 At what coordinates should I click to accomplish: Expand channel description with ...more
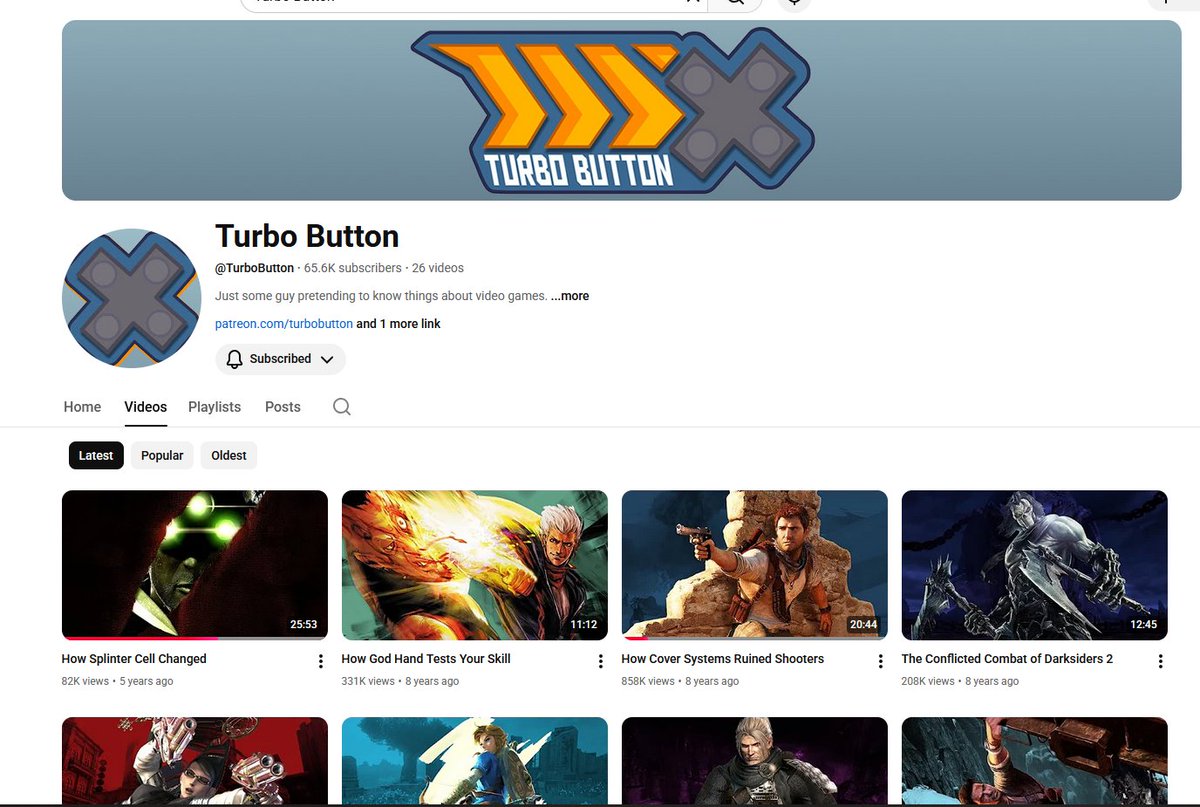coord(570,296)
